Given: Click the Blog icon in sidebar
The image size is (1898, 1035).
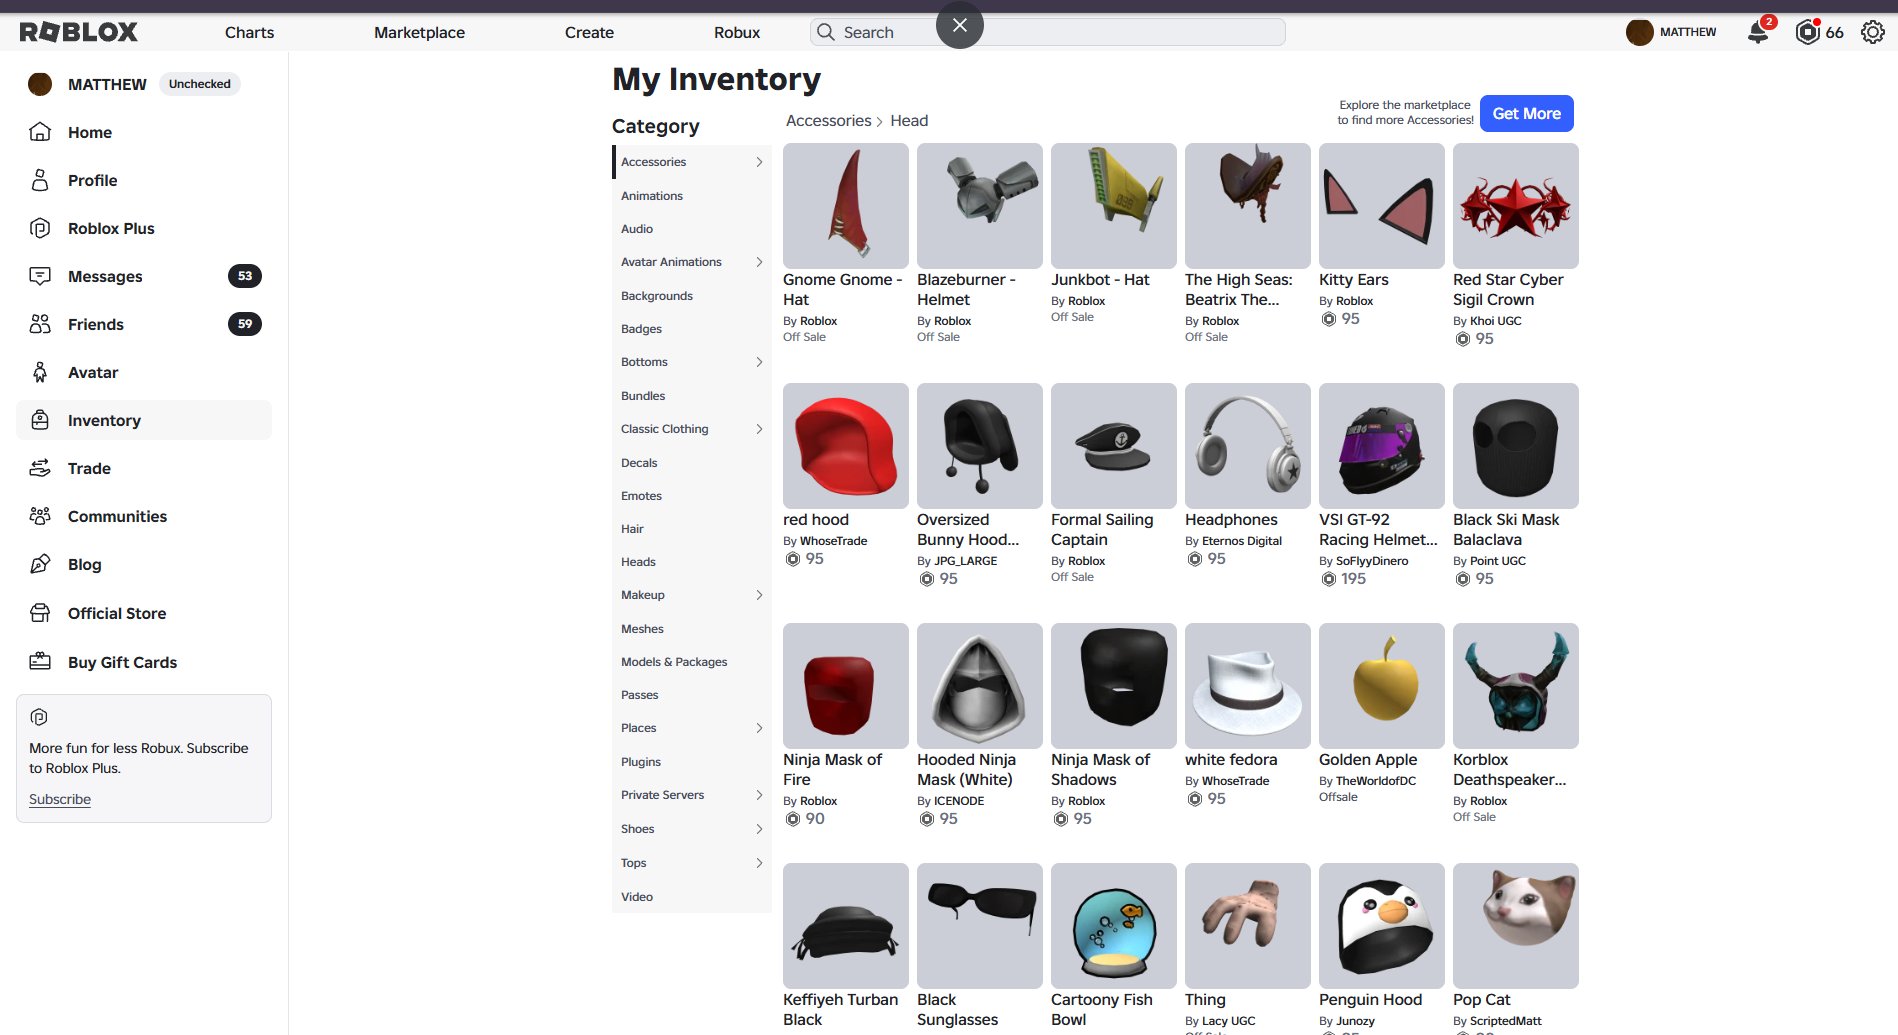Looking at the screenshot, I should tap(40, 564).
